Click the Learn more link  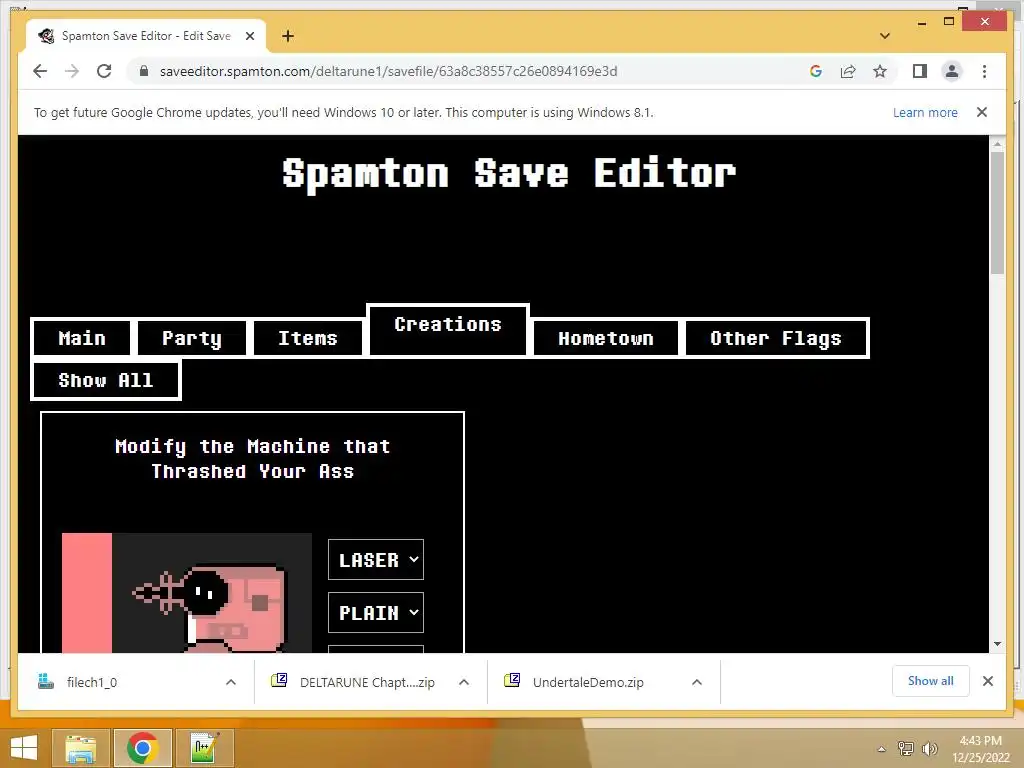[925, 112]
